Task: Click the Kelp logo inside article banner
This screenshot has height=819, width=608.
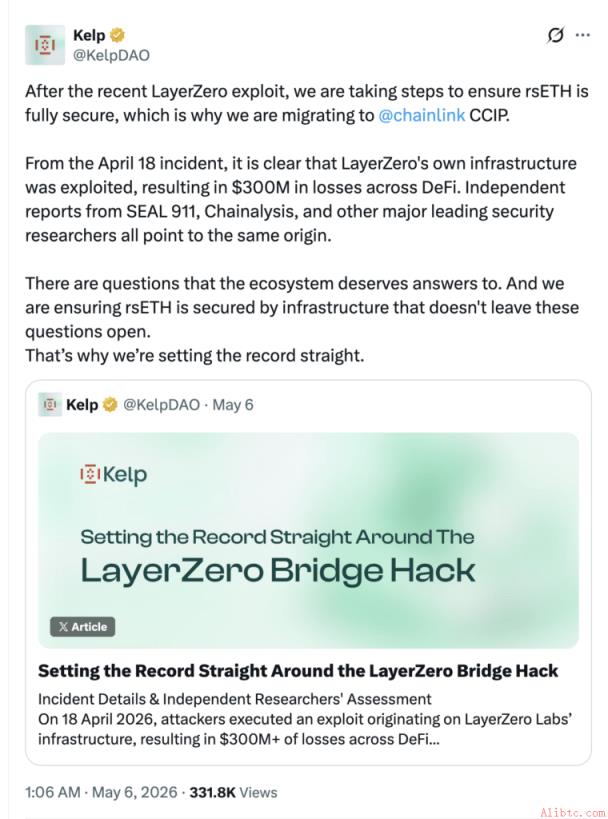Action: tap(113, 474)
